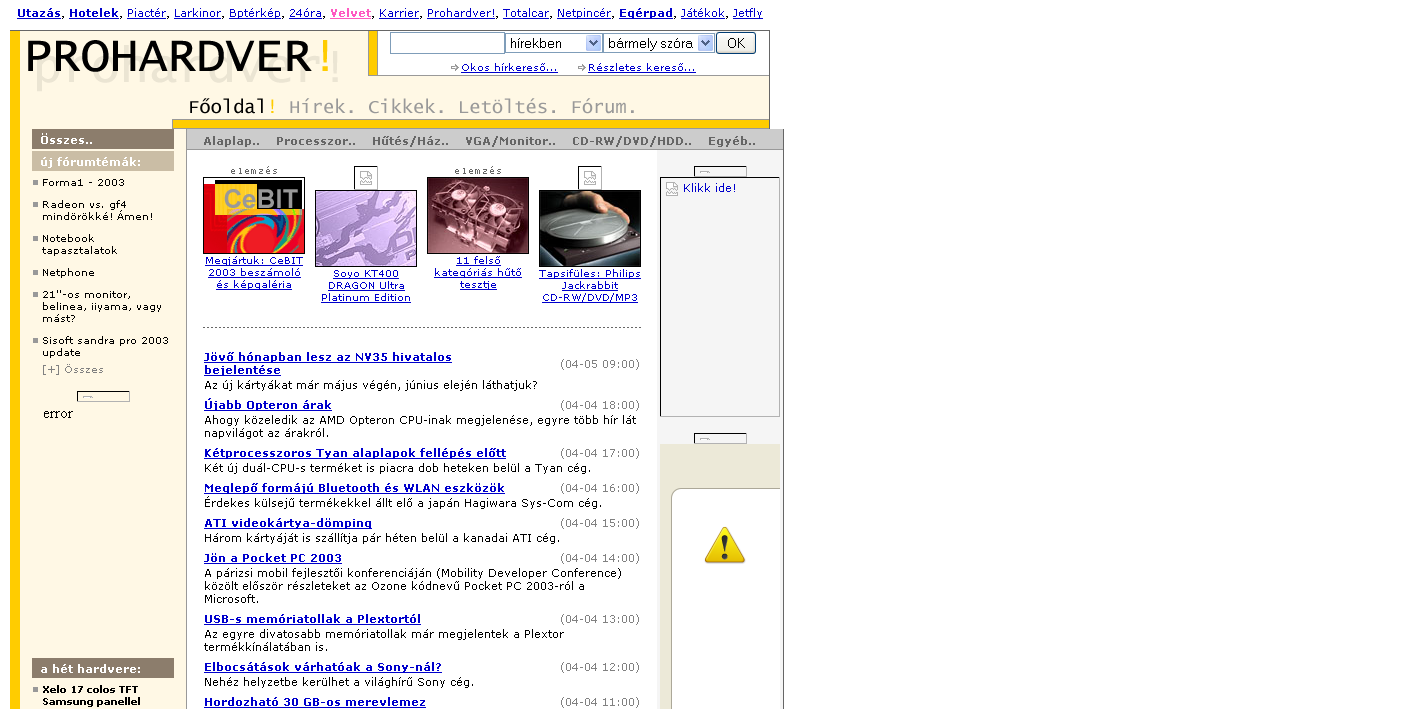Viewport: 1423px width, 709px height.
Task: Open Soyo KT400 DRAGON Ultra link
Action: point(366,286)
